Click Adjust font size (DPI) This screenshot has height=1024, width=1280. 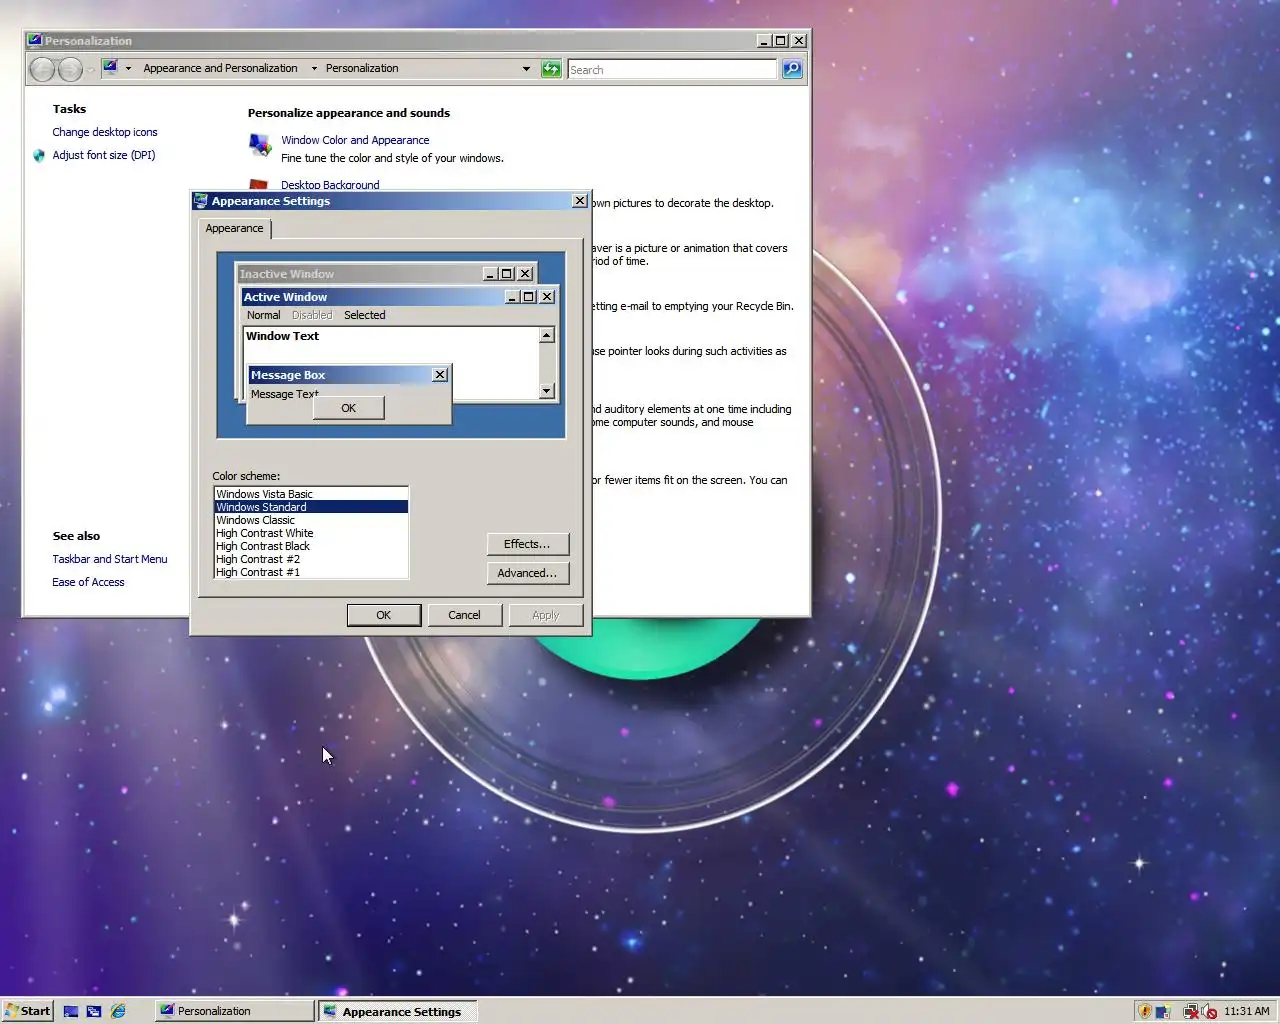pos(104,155)
